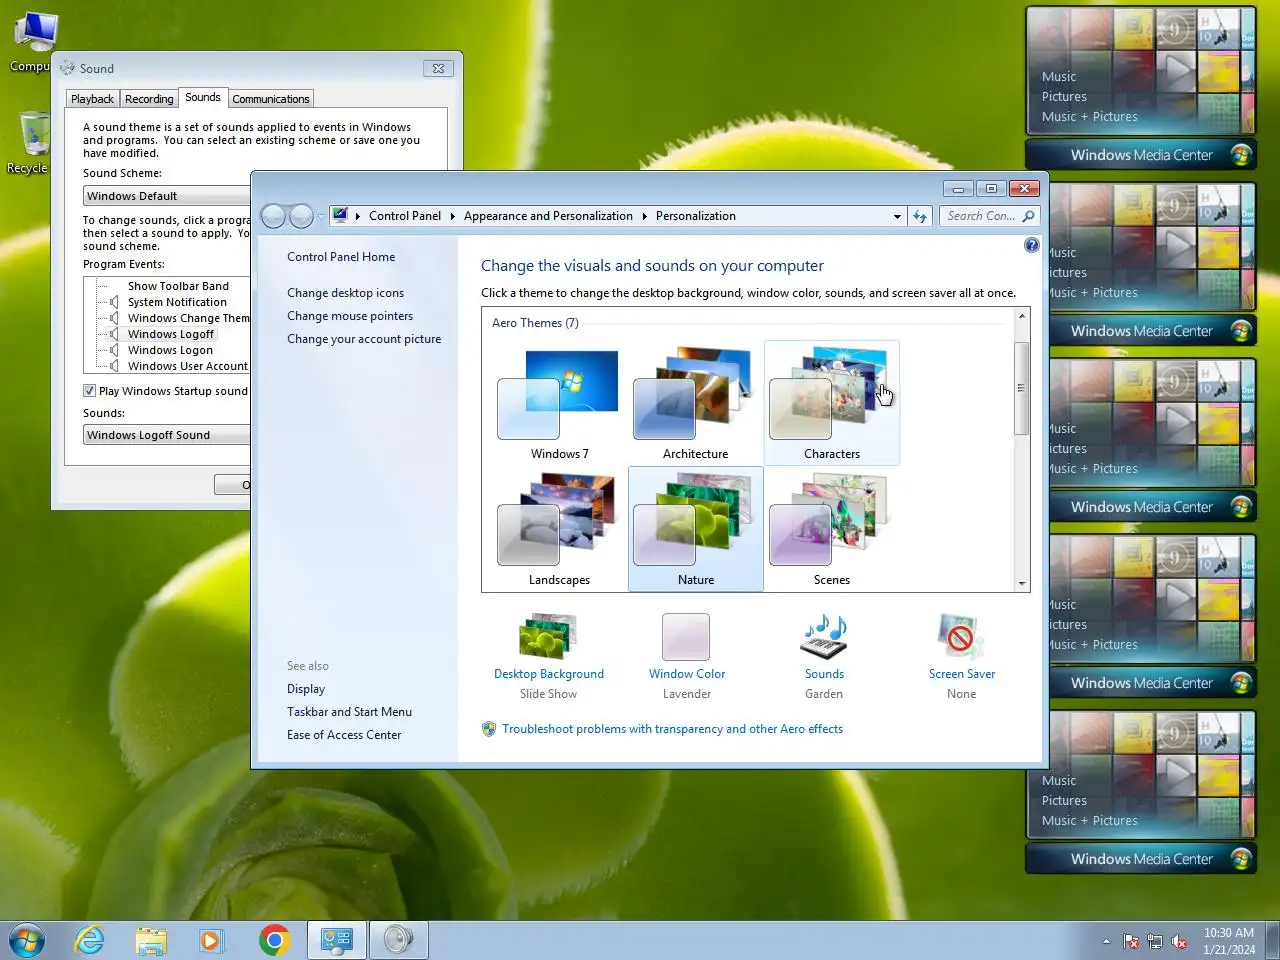Click the refresh icon beside address bar
Viewport: 1280px width, 960px height.
coord(920,216)
